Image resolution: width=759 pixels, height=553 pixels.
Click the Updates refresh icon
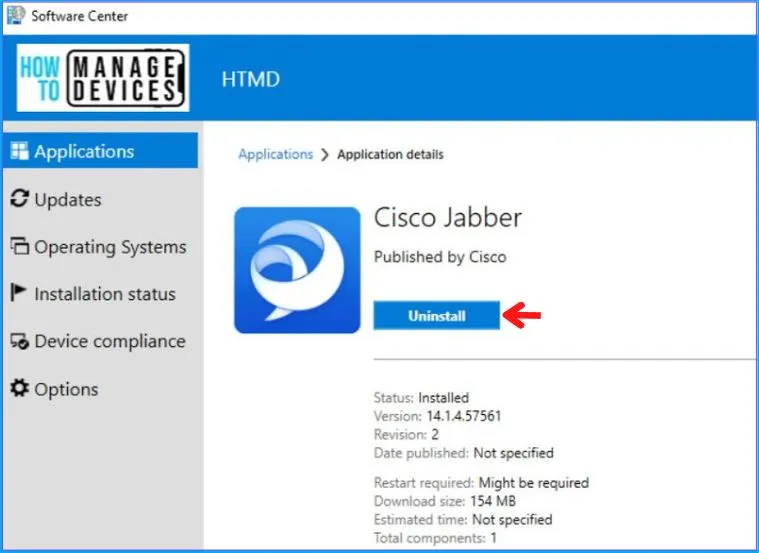(20, 199)
